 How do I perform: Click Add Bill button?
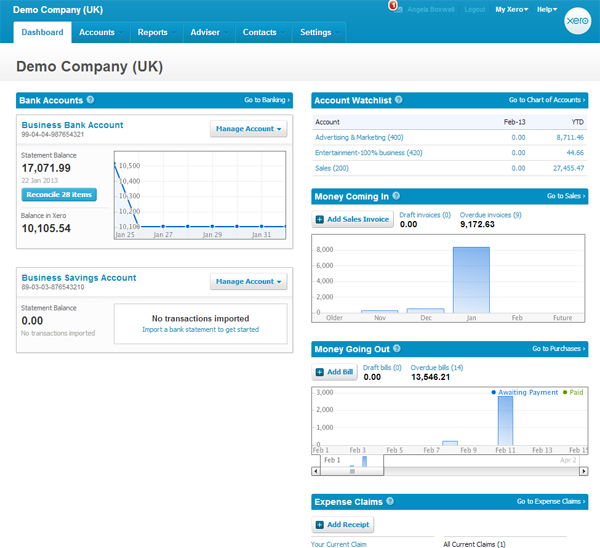pos(334,372)
